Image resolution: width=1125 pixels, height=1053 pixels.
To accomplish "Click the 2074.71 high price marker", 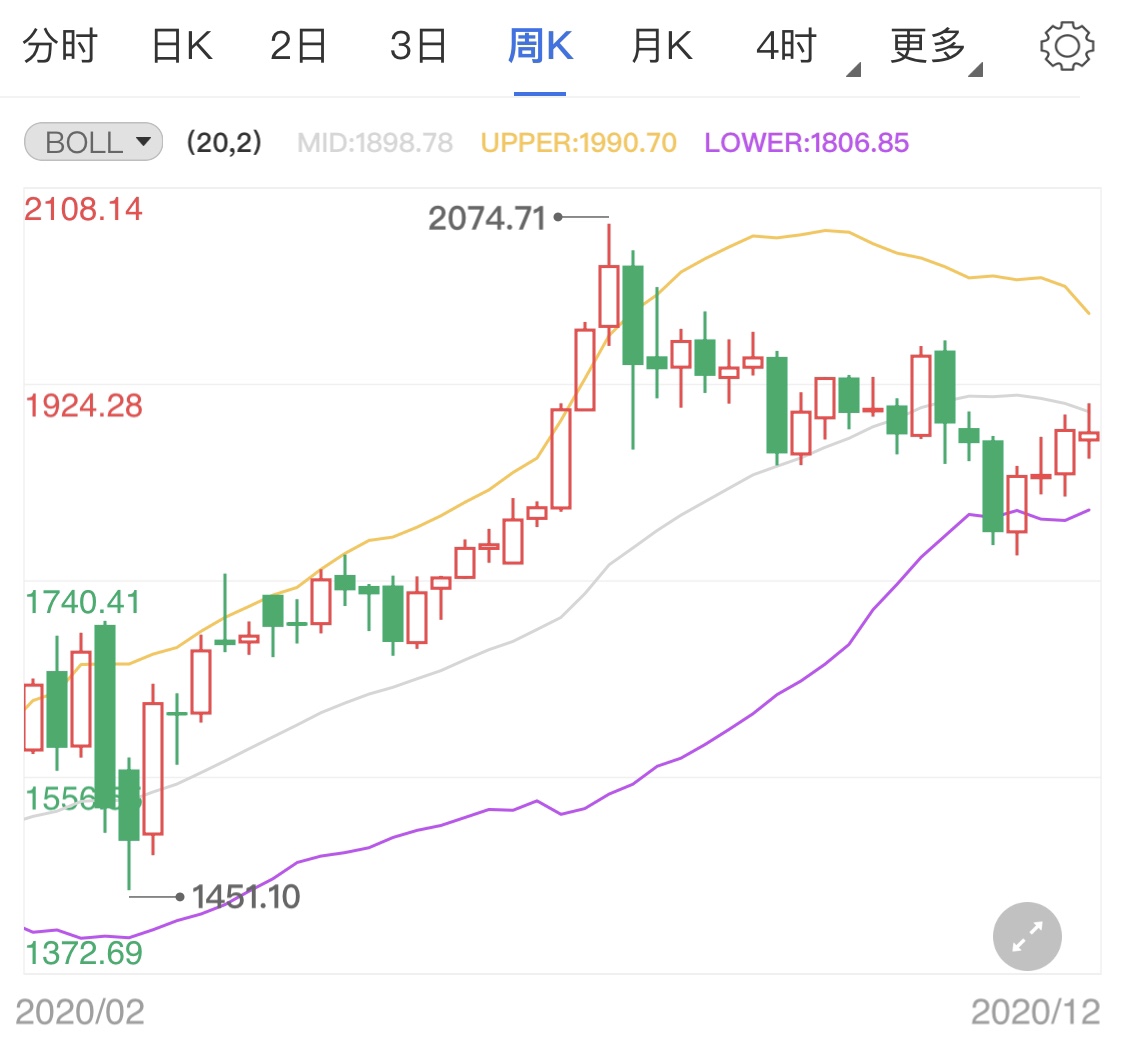I will point(487,218).
